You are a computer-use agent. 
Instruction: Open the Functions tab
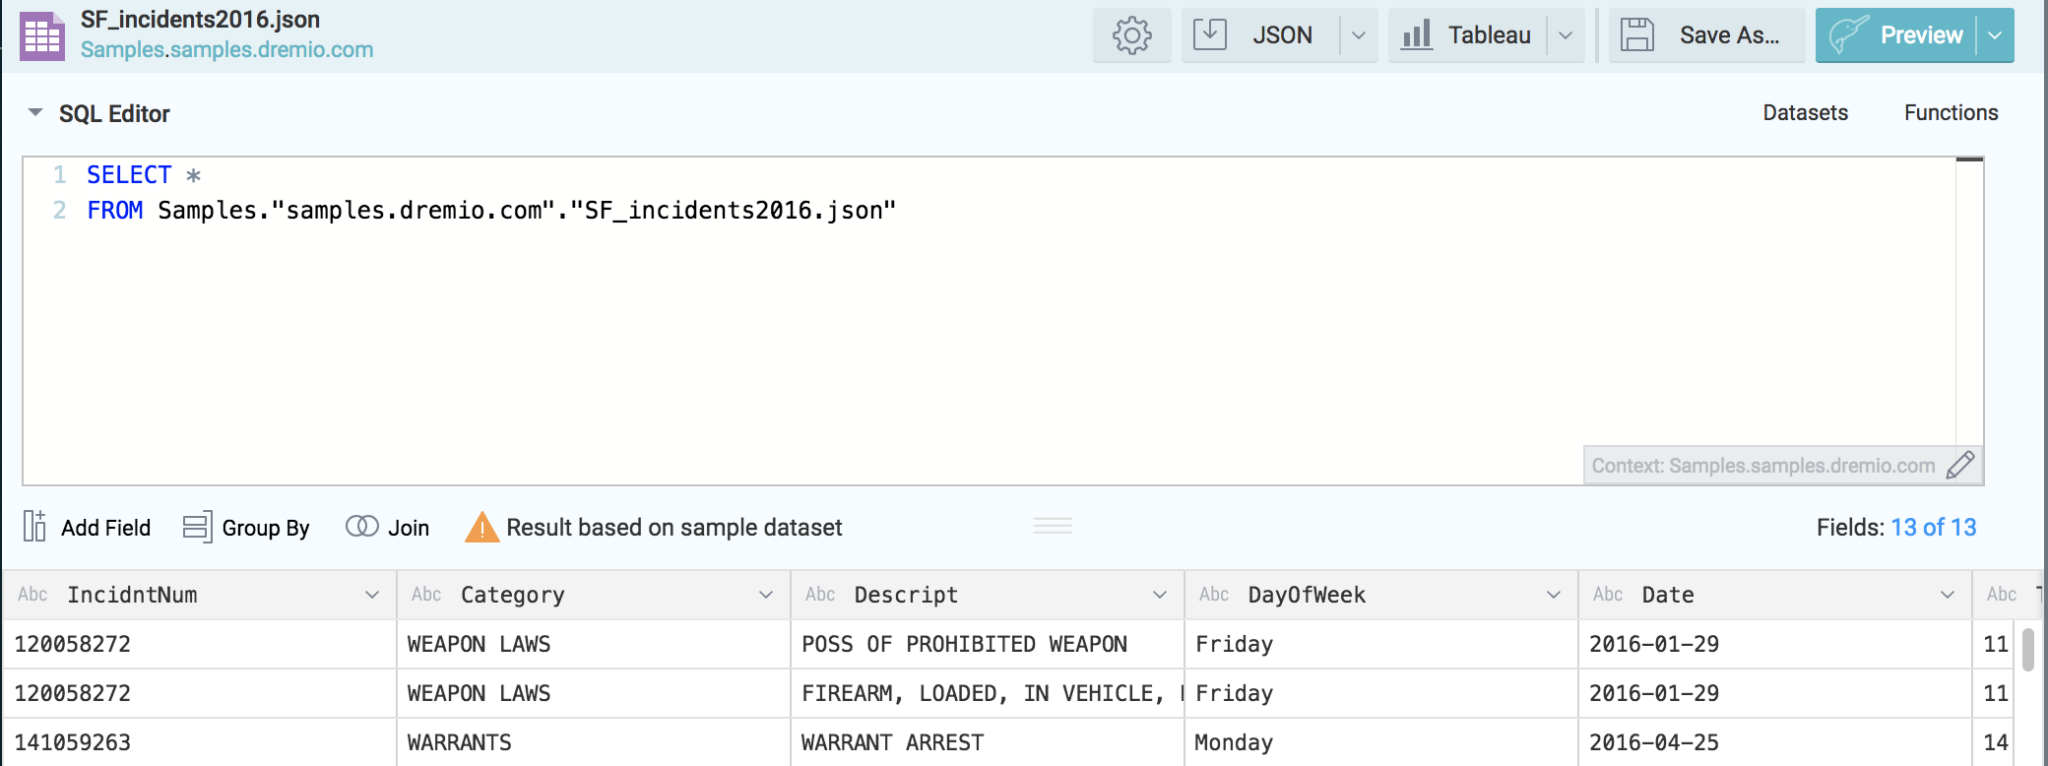tap(1950, 113)
